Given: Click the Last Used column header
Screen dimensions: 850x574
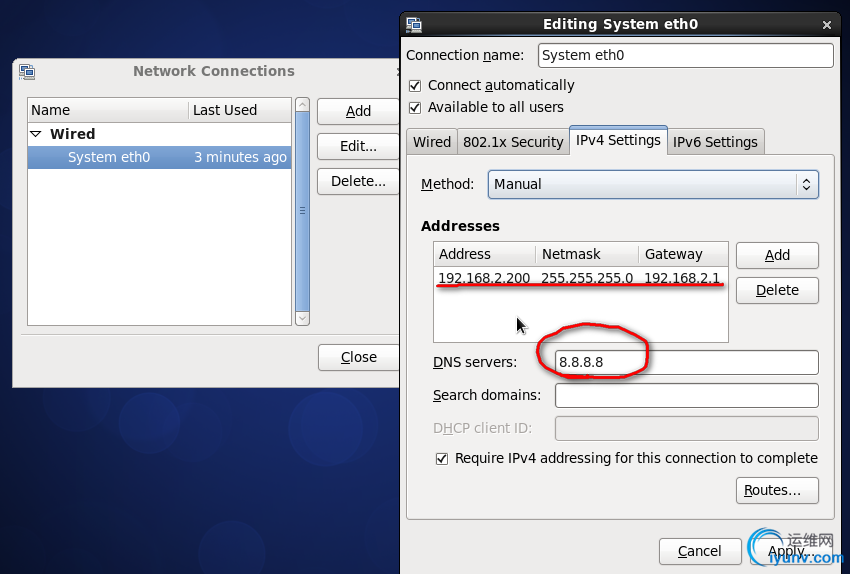Looking at the screenshot, I should coord(240,111).
